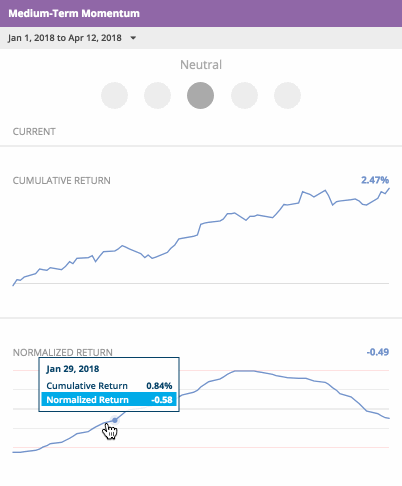Click the 2.47% cumulative return value
Screen dimensions: 402x486
click(375, 180)
